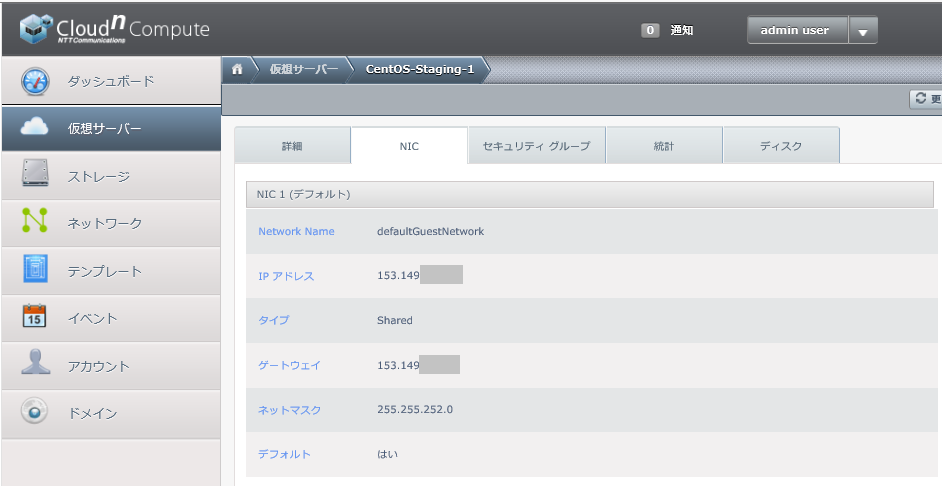Click the blue Template icon

35,270
